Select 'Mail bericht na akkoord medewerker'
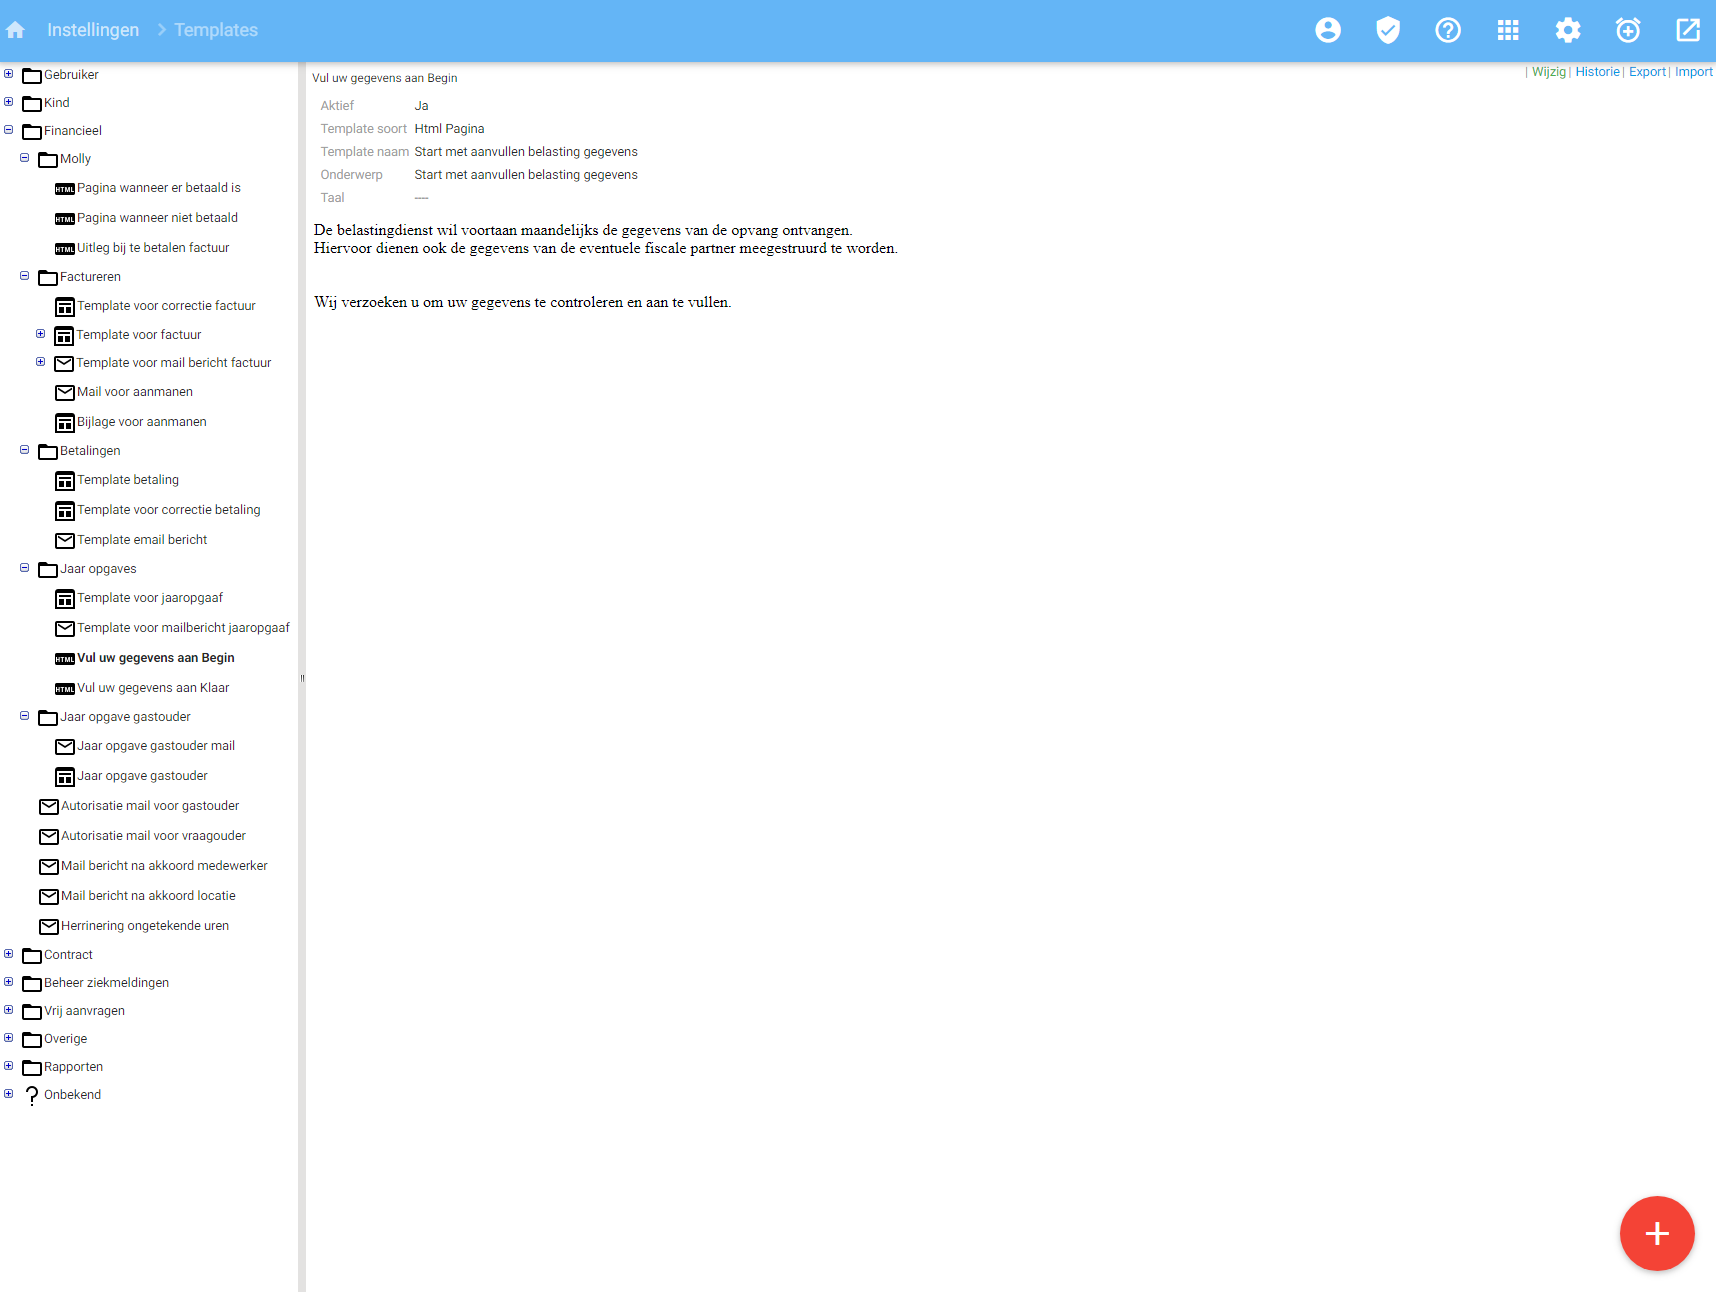 tap(164, 866)
